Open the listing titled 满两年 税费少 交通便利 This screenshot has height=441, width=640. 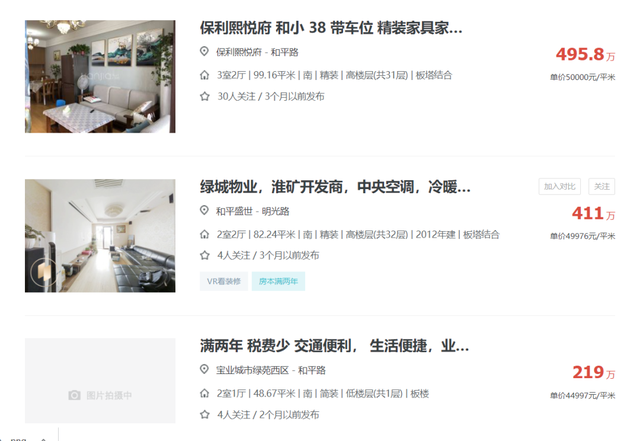tap(334, 346)
